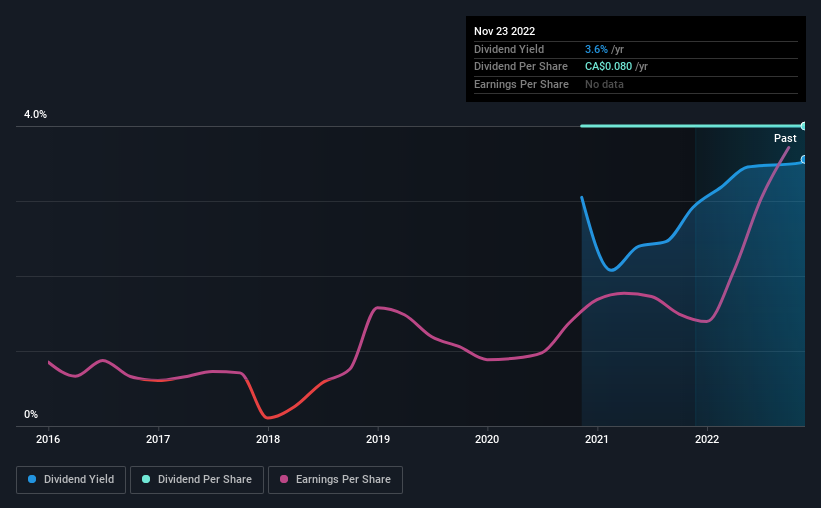Click the teal Dividend Per Share legend dot
Screen dimensions: 821x508
pyautogui.click(x=147, y=480)
